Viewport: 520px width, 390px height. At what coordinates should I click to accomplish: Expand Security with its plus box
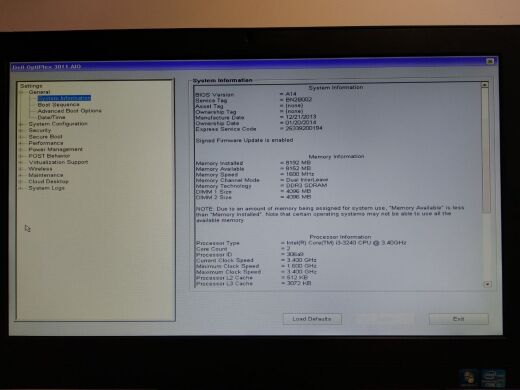coord(21,130)
